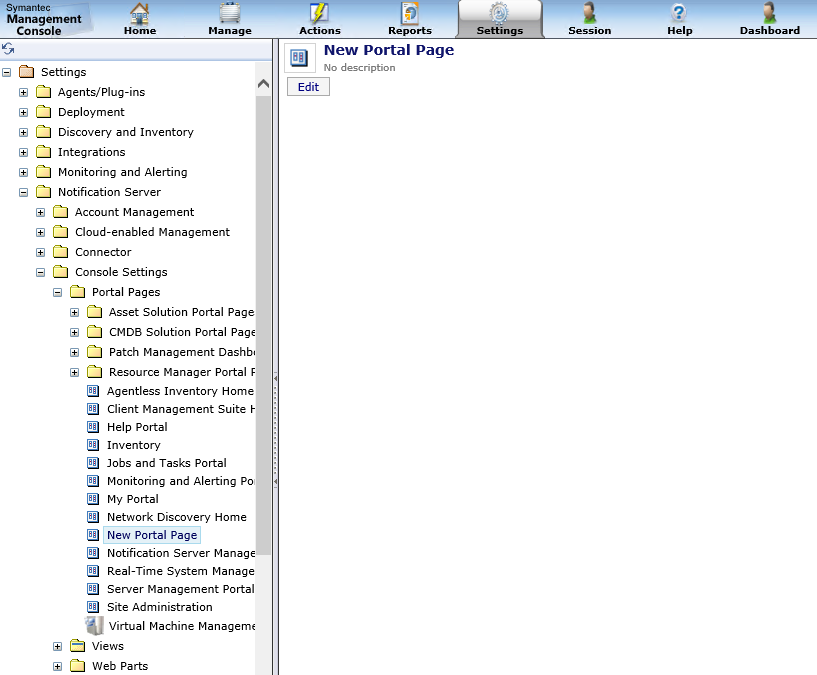Expand the Agents/Plug-ins folder
The image size is (817, 675).
point(24,92)
